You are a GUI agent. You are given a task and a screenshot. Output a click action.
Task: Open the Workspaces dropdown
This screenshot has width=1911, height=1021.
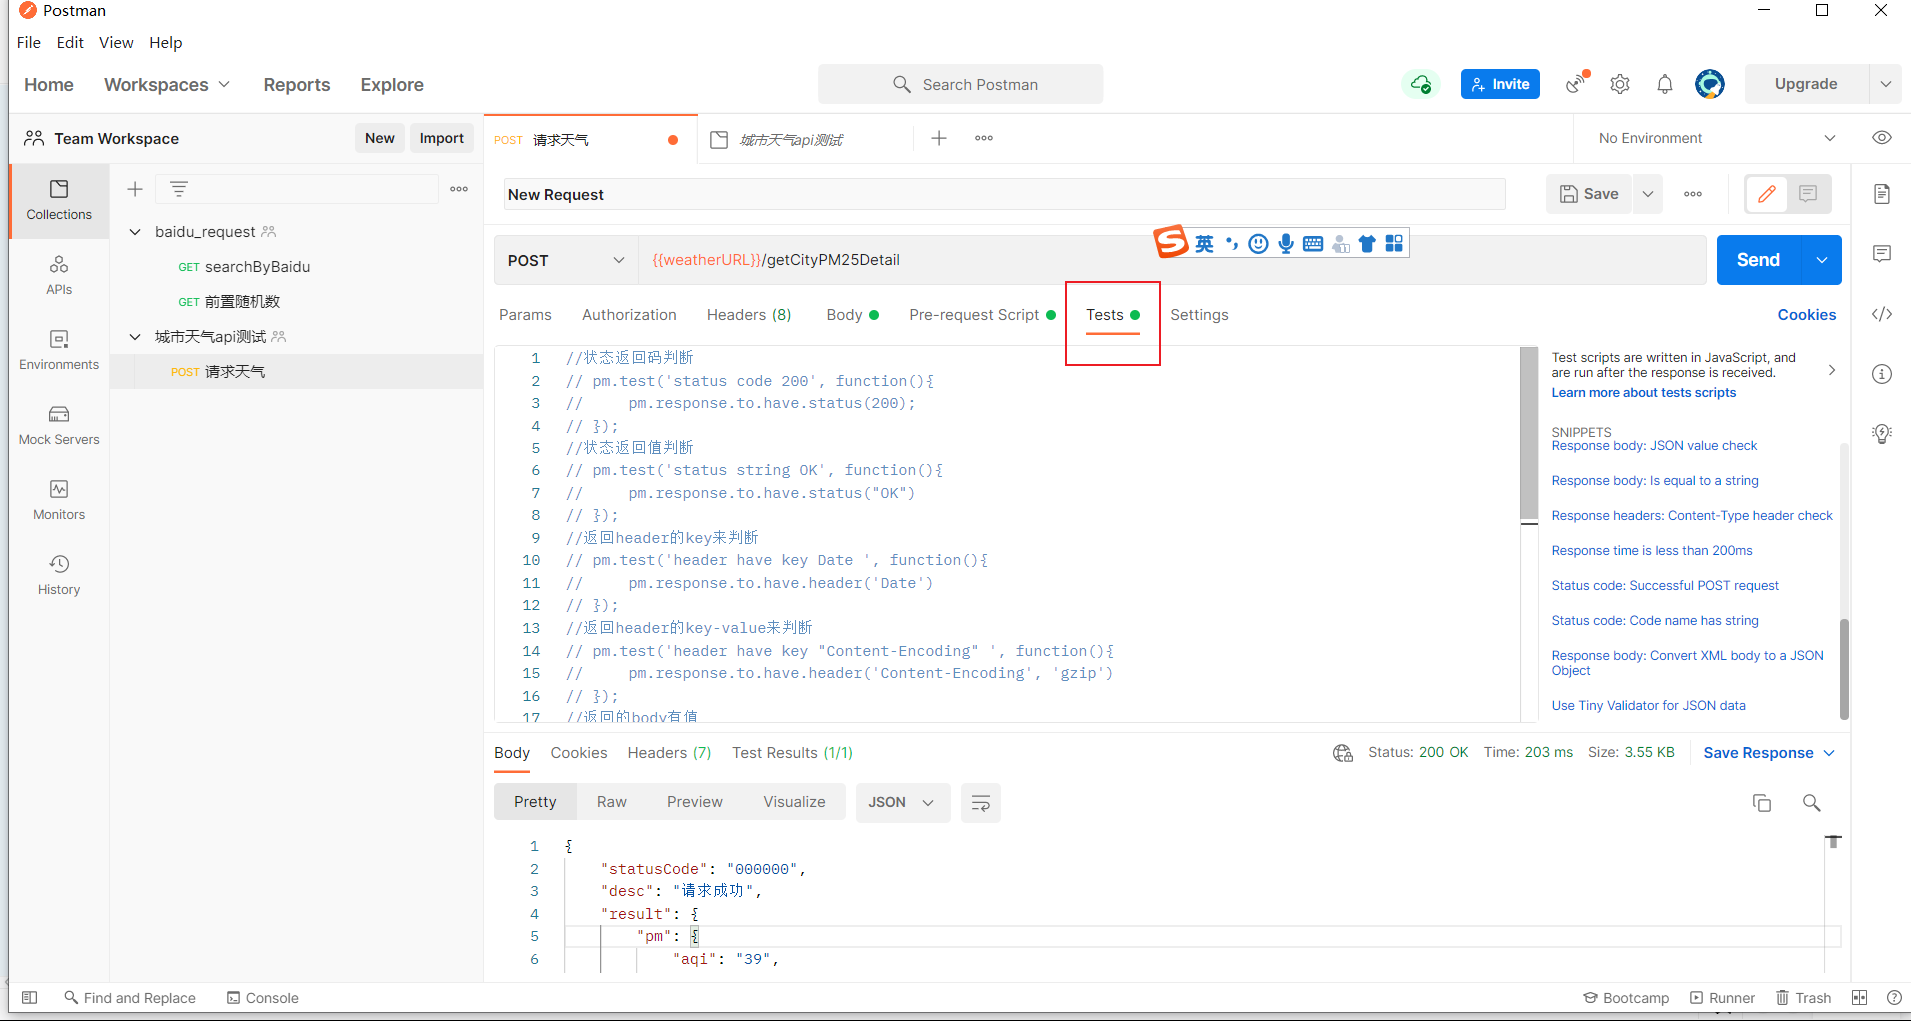click(167, 85)
